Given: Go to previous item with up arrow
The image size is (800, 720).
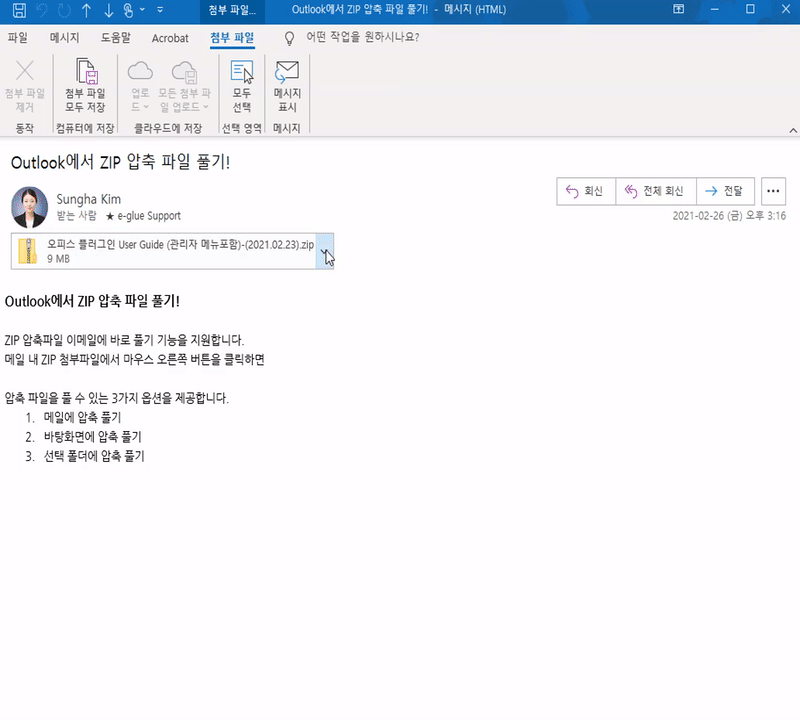Looking at the screenshot, I should [86, 10].
